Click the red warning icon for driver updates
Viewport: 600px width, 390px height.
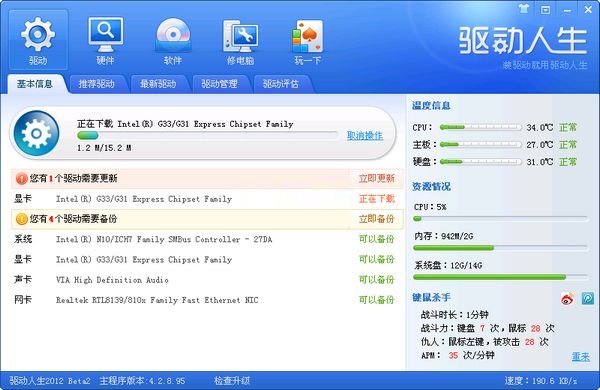click(21, 178)
